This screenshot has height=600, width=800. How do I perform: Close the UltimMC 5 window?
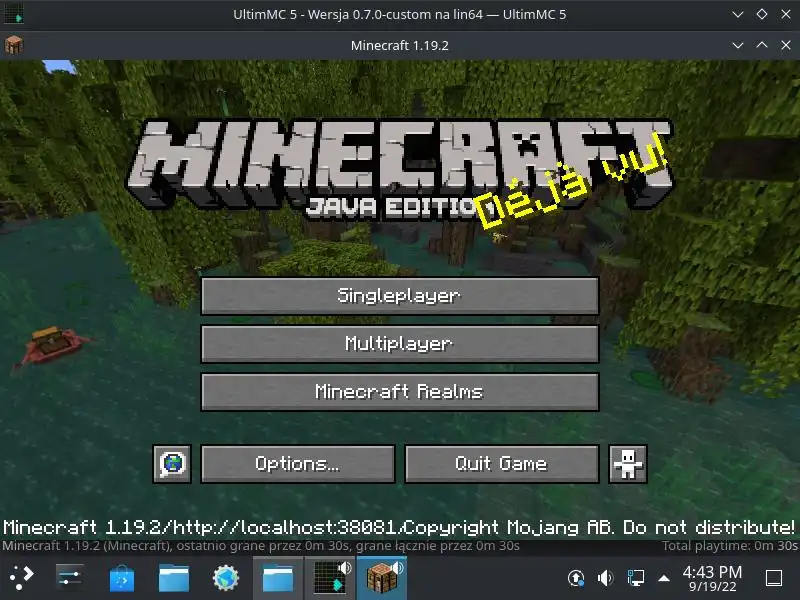click(x=786, y=14)
